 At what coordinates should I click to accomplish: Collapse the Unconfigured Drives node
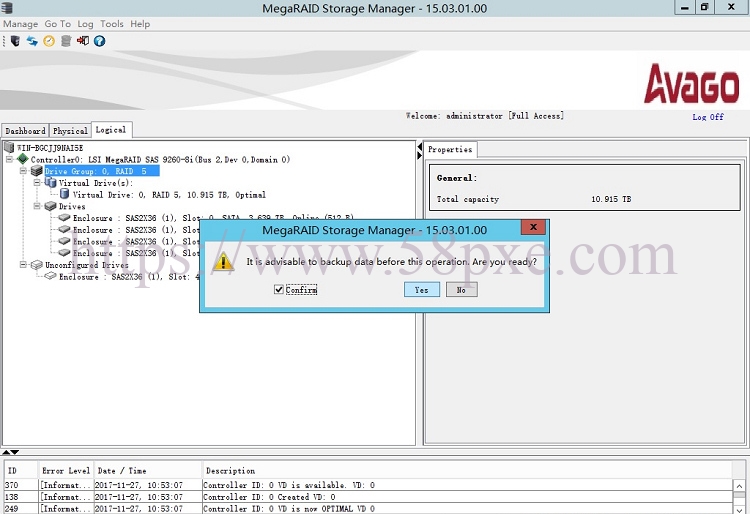23,264
